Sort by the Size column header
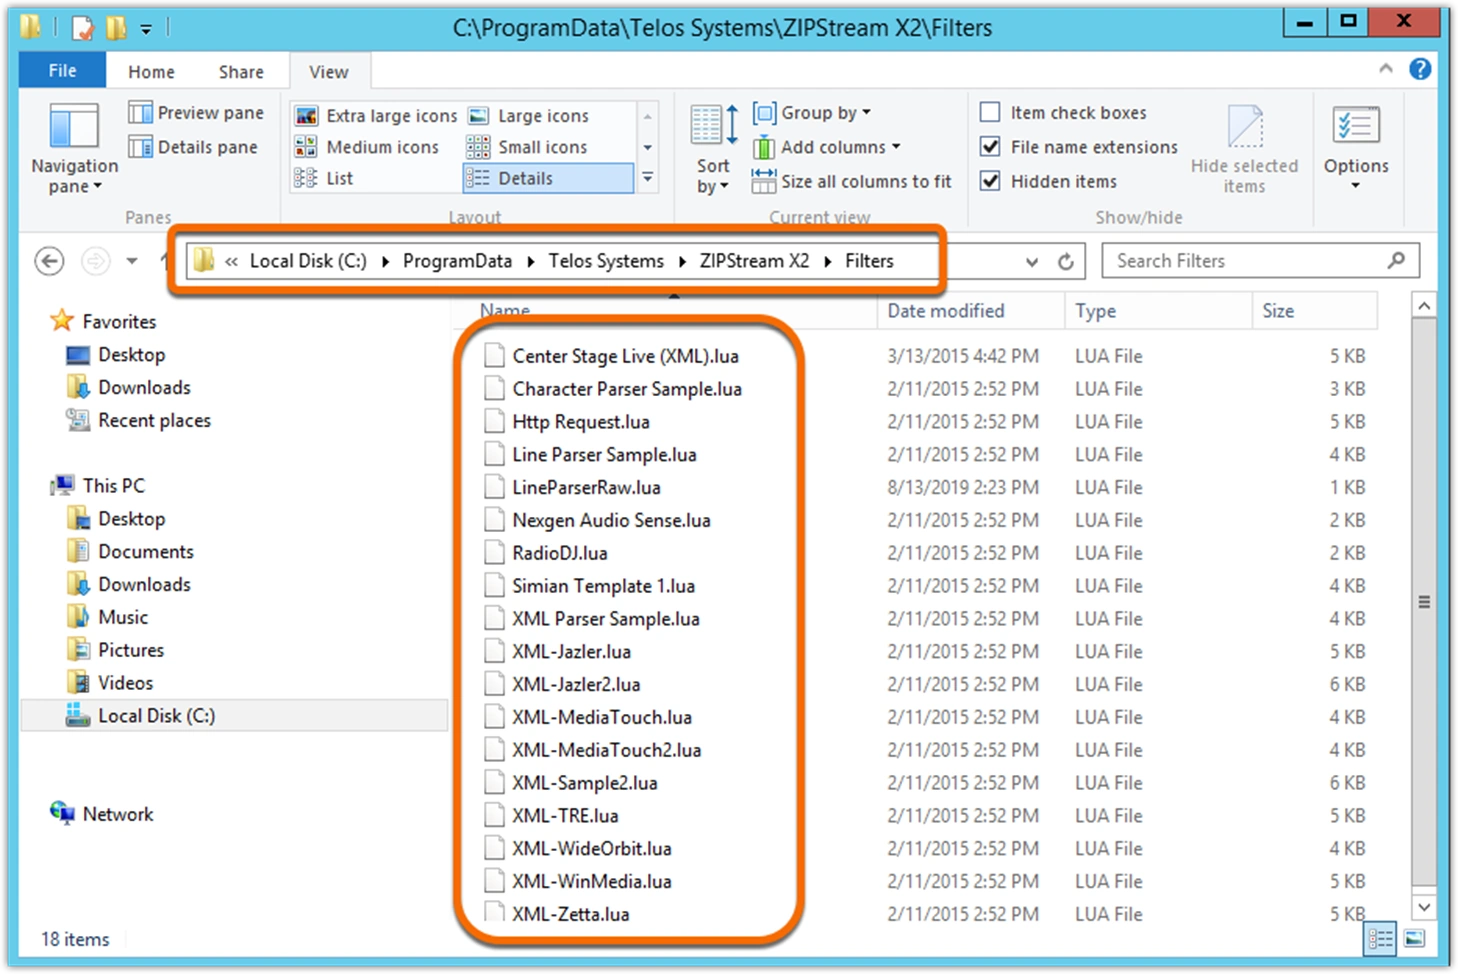Screen dimensions: 1458x974 pos(1315,311)
